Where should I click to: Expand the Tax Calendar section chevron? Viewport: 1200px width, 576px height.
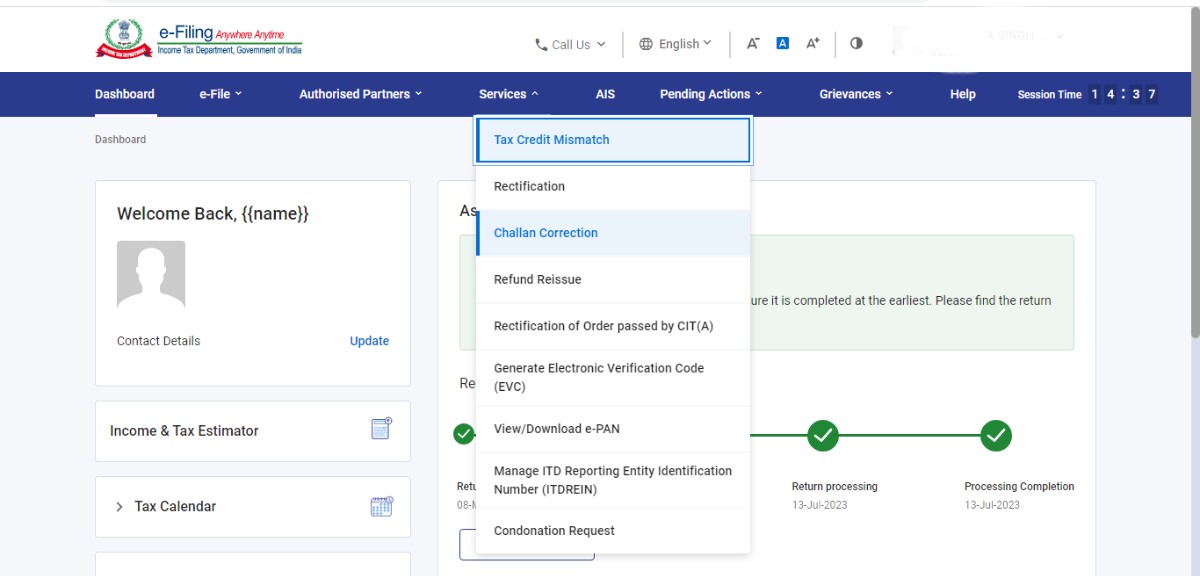[120, 507]
